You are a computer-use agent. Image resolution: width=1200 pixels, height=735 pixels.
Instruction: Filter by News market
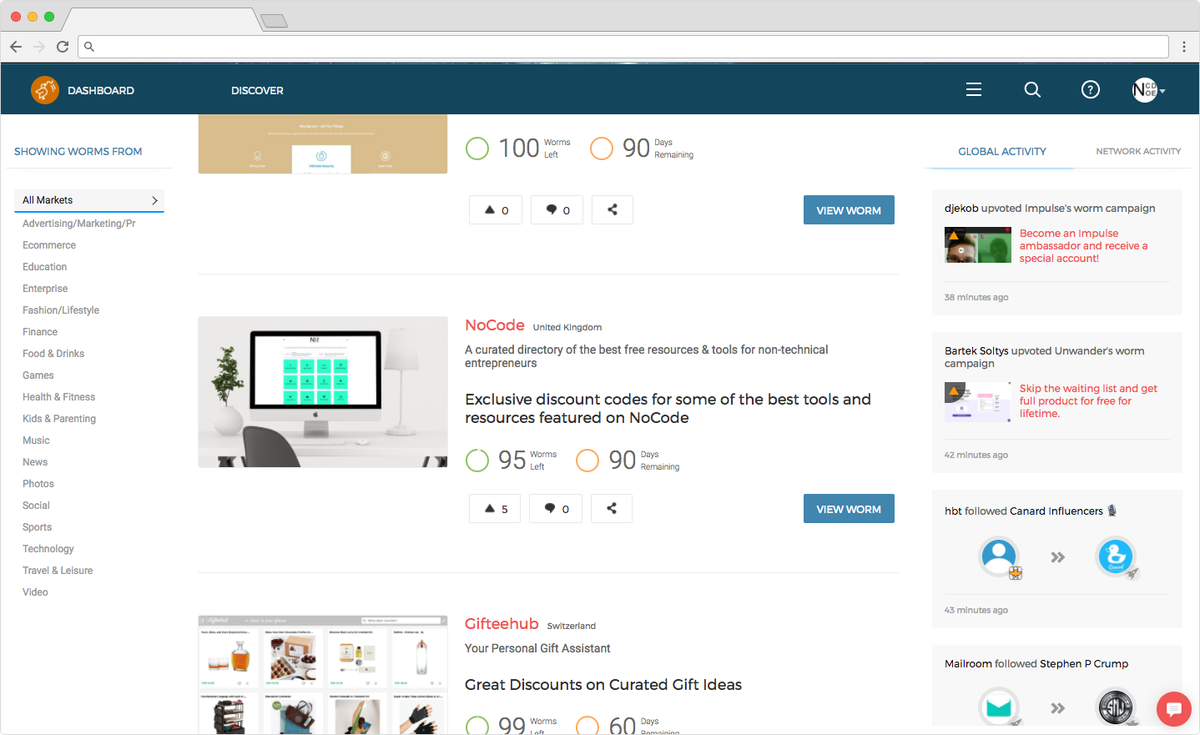[35, 462]
